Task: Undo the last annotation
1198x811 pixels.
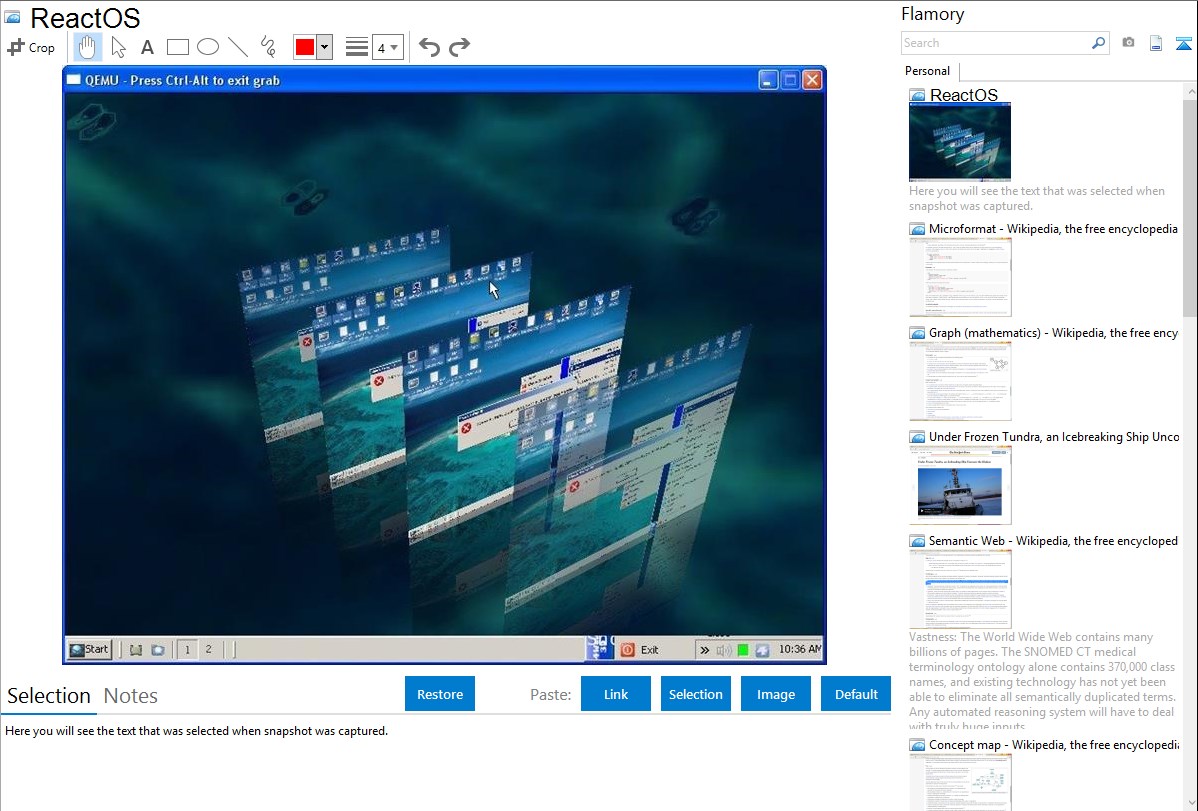Action: (x=429, y=47)
